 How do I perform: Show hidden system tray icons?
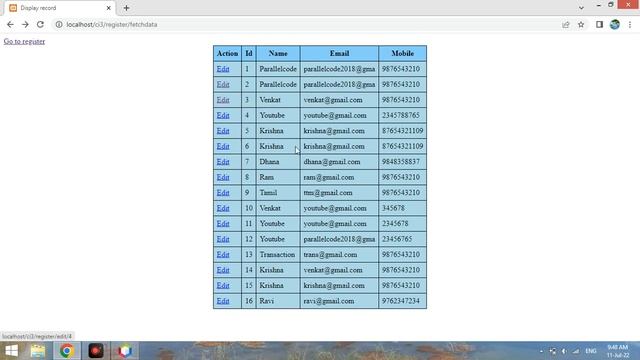coord(542,351)
